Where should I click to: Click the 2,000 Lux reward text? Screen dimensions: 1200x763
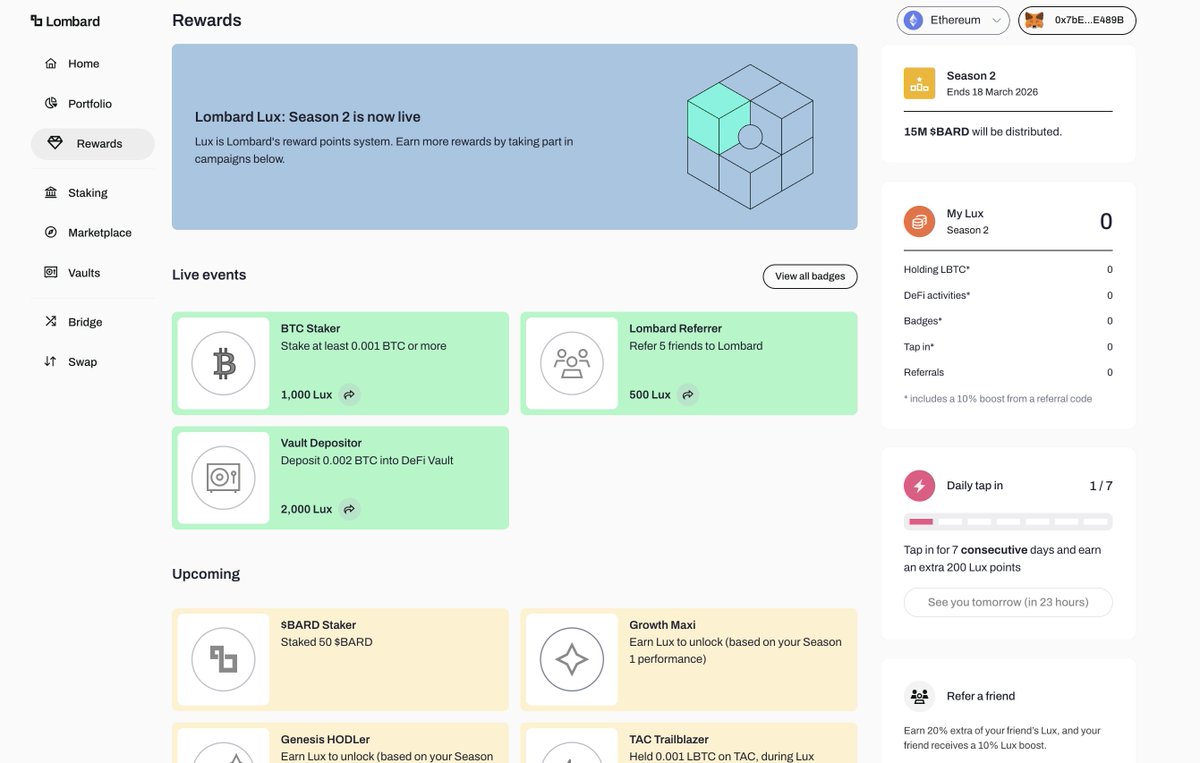click(306, 509)
